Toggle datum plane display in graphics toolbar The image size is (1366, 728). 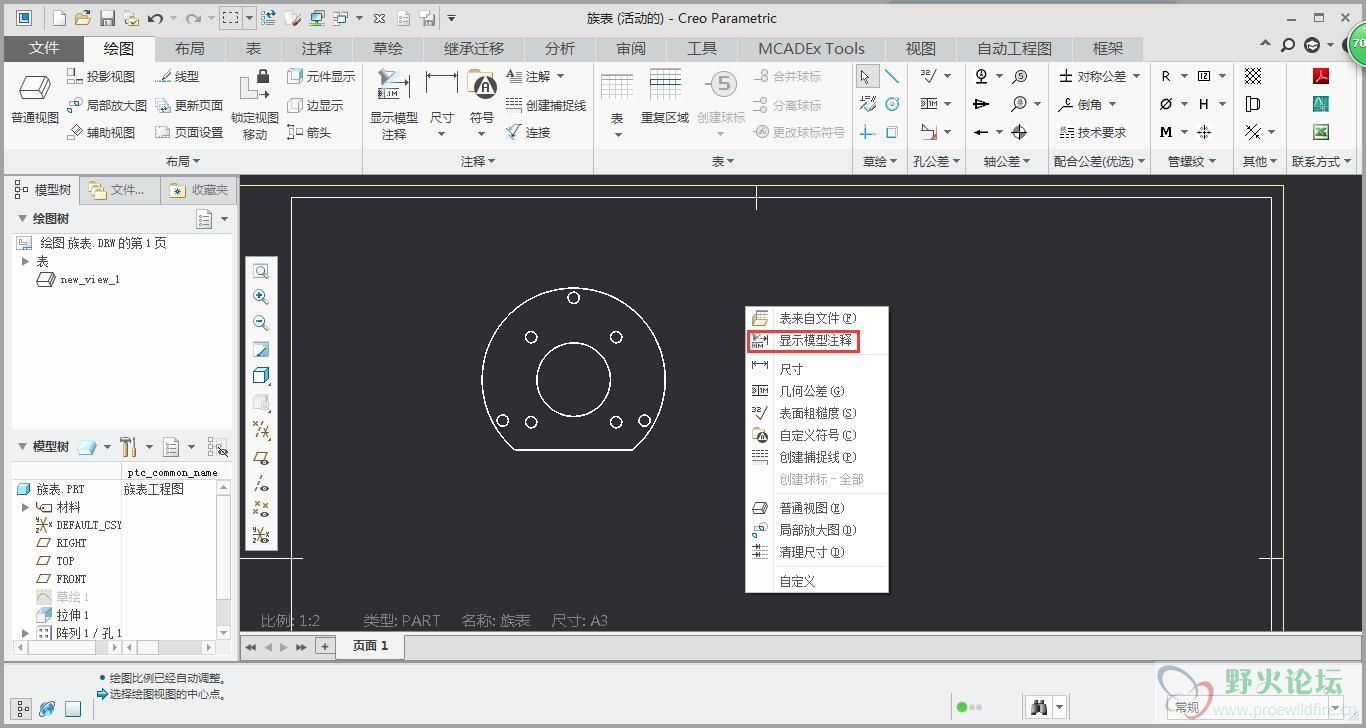coord(261,458)
